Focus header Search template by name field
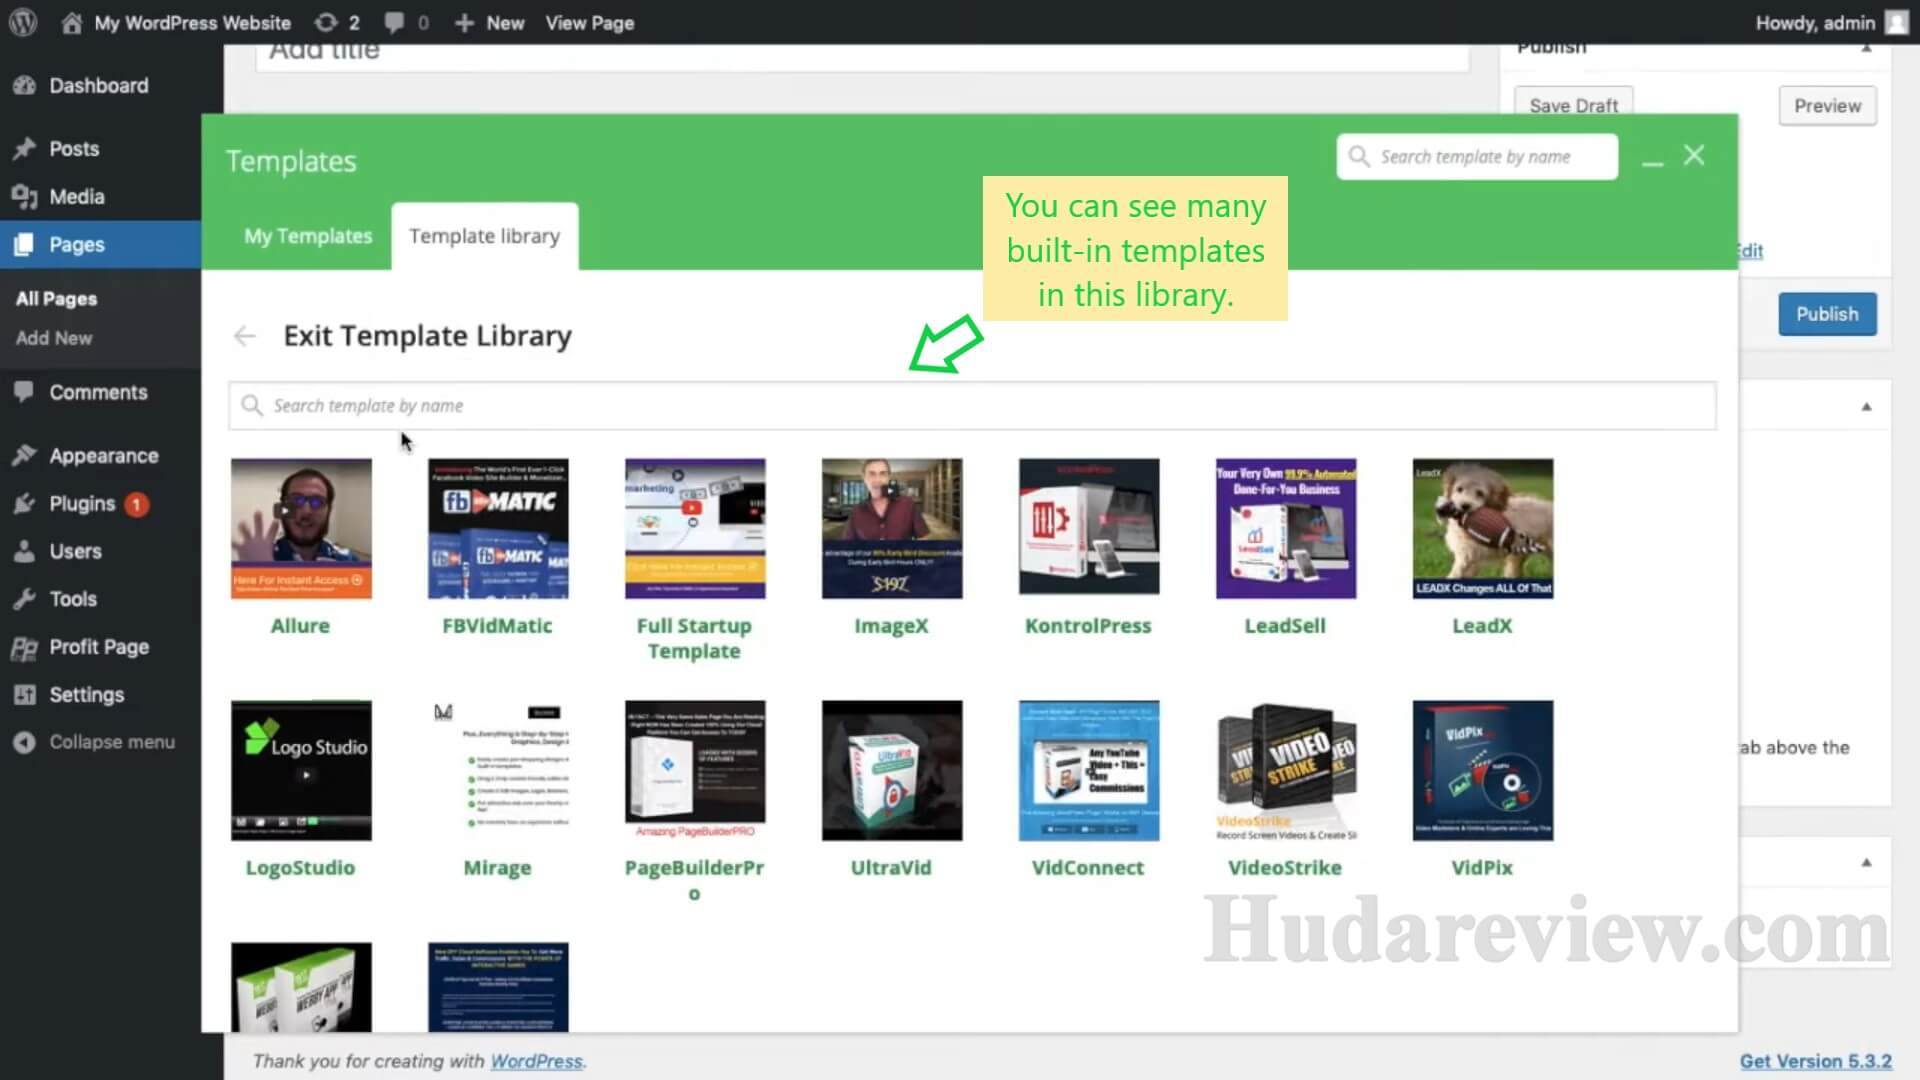The image size is (1920, 1080). click(1476, 157)
